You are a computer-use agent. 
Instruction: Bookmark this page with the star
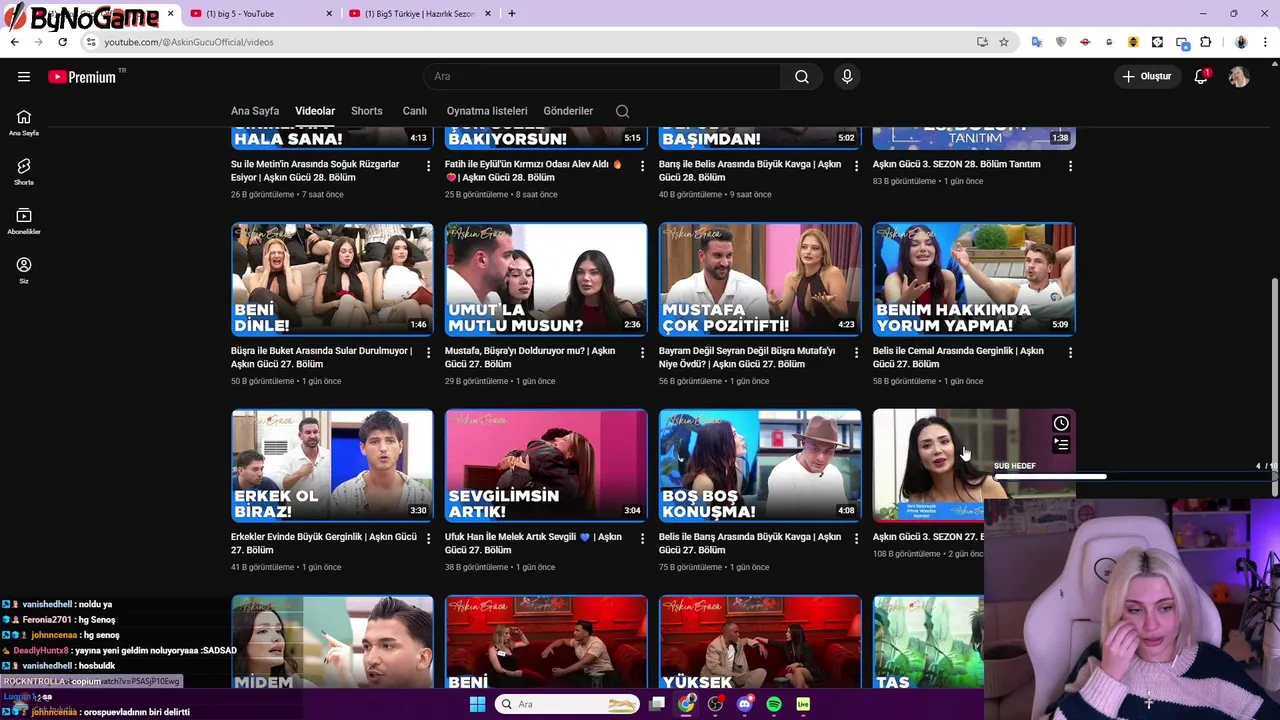click(x=1004, y=42)
